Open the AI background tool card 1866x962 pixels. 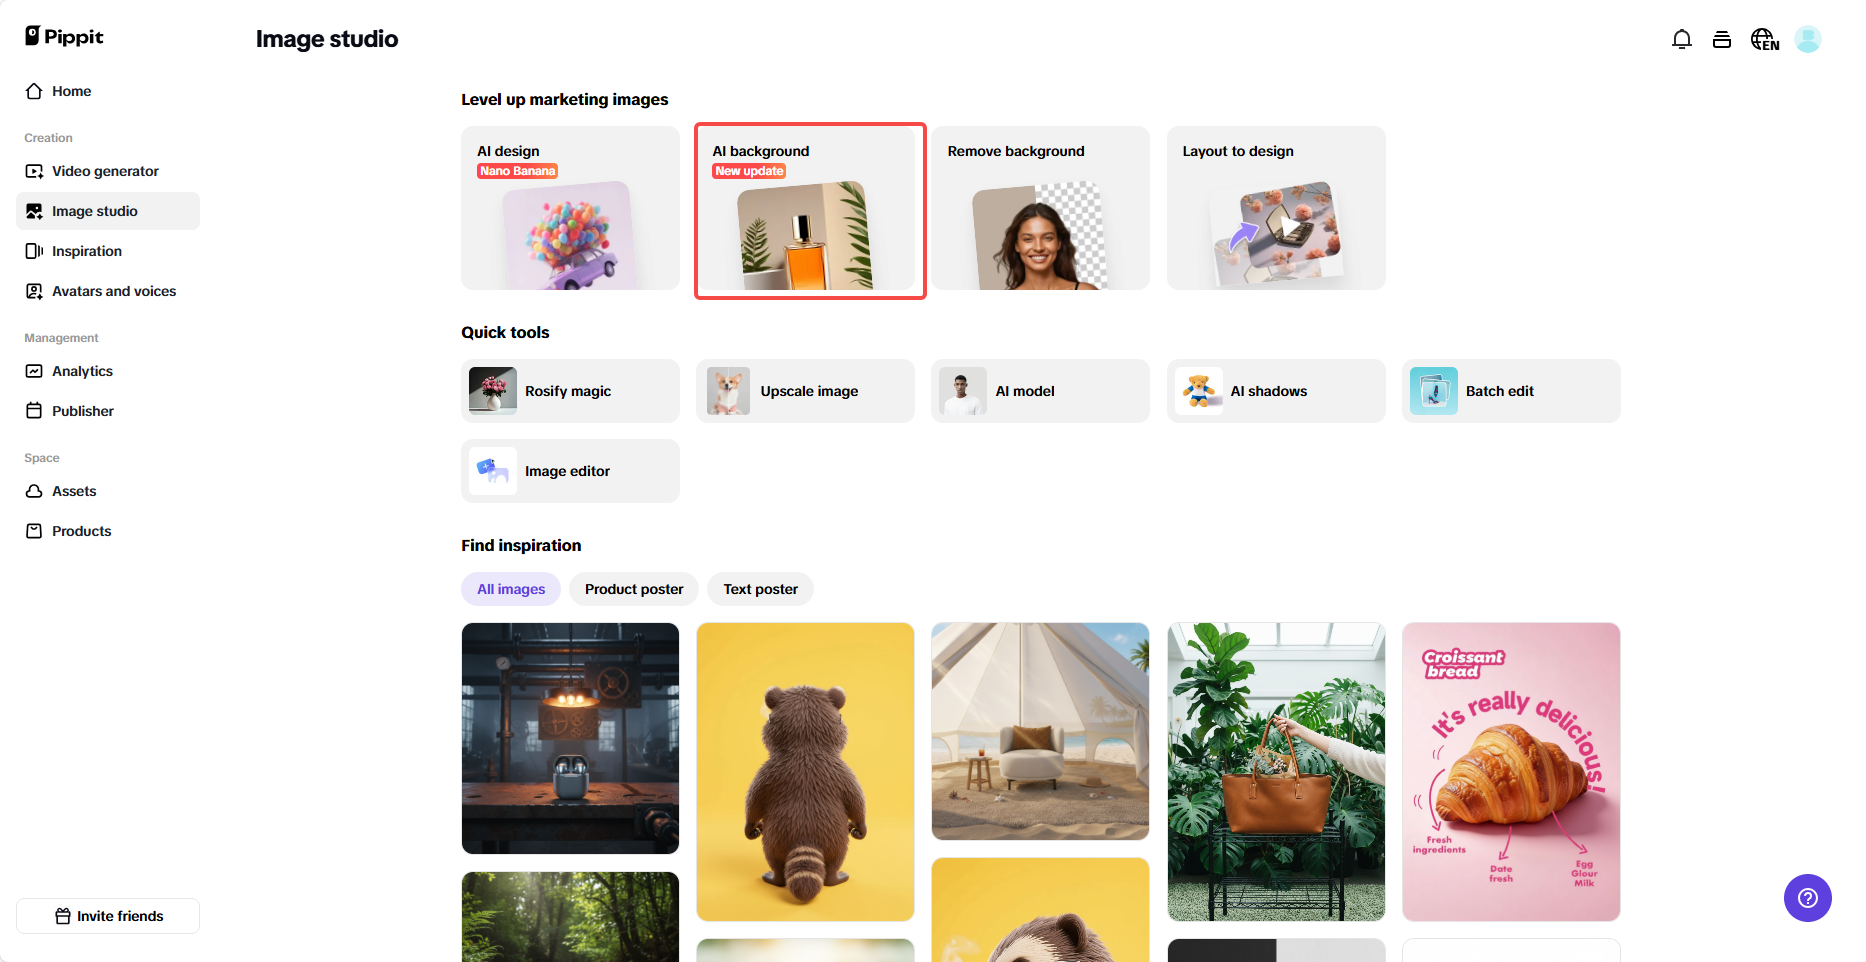(x=810, y=211)
